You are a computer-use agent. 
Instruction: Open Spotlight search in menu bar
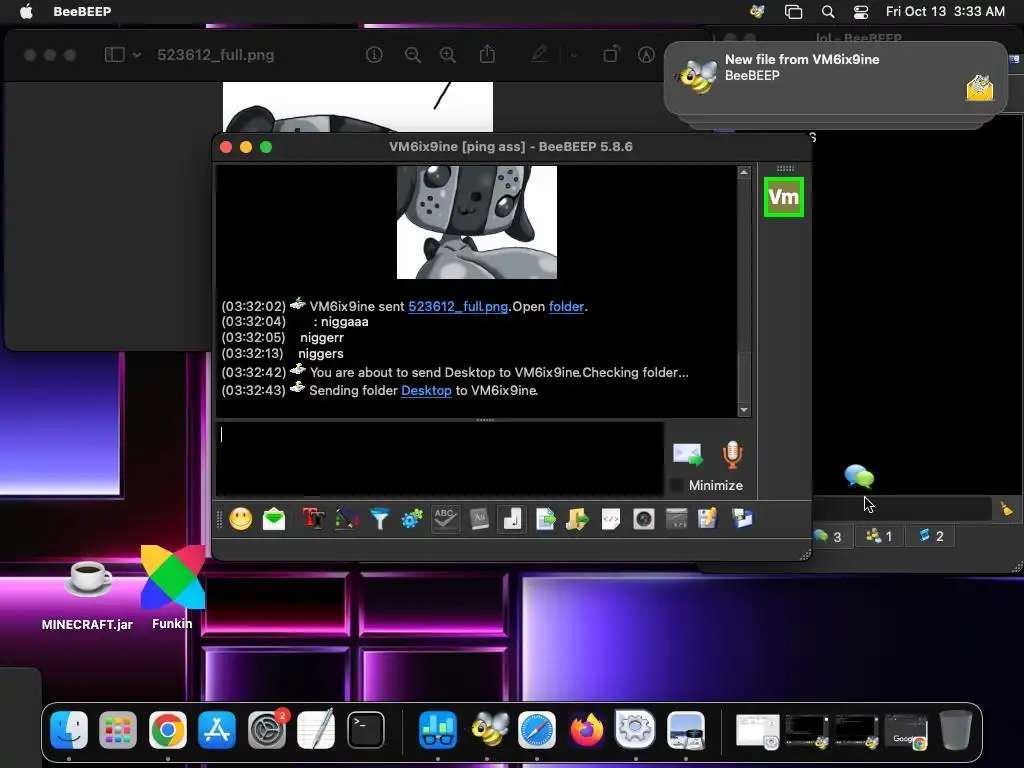tap(828, 11)
